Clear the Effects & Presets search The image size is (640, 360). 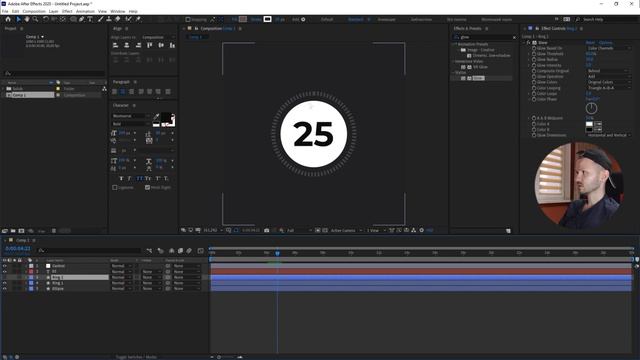[514, 37]
